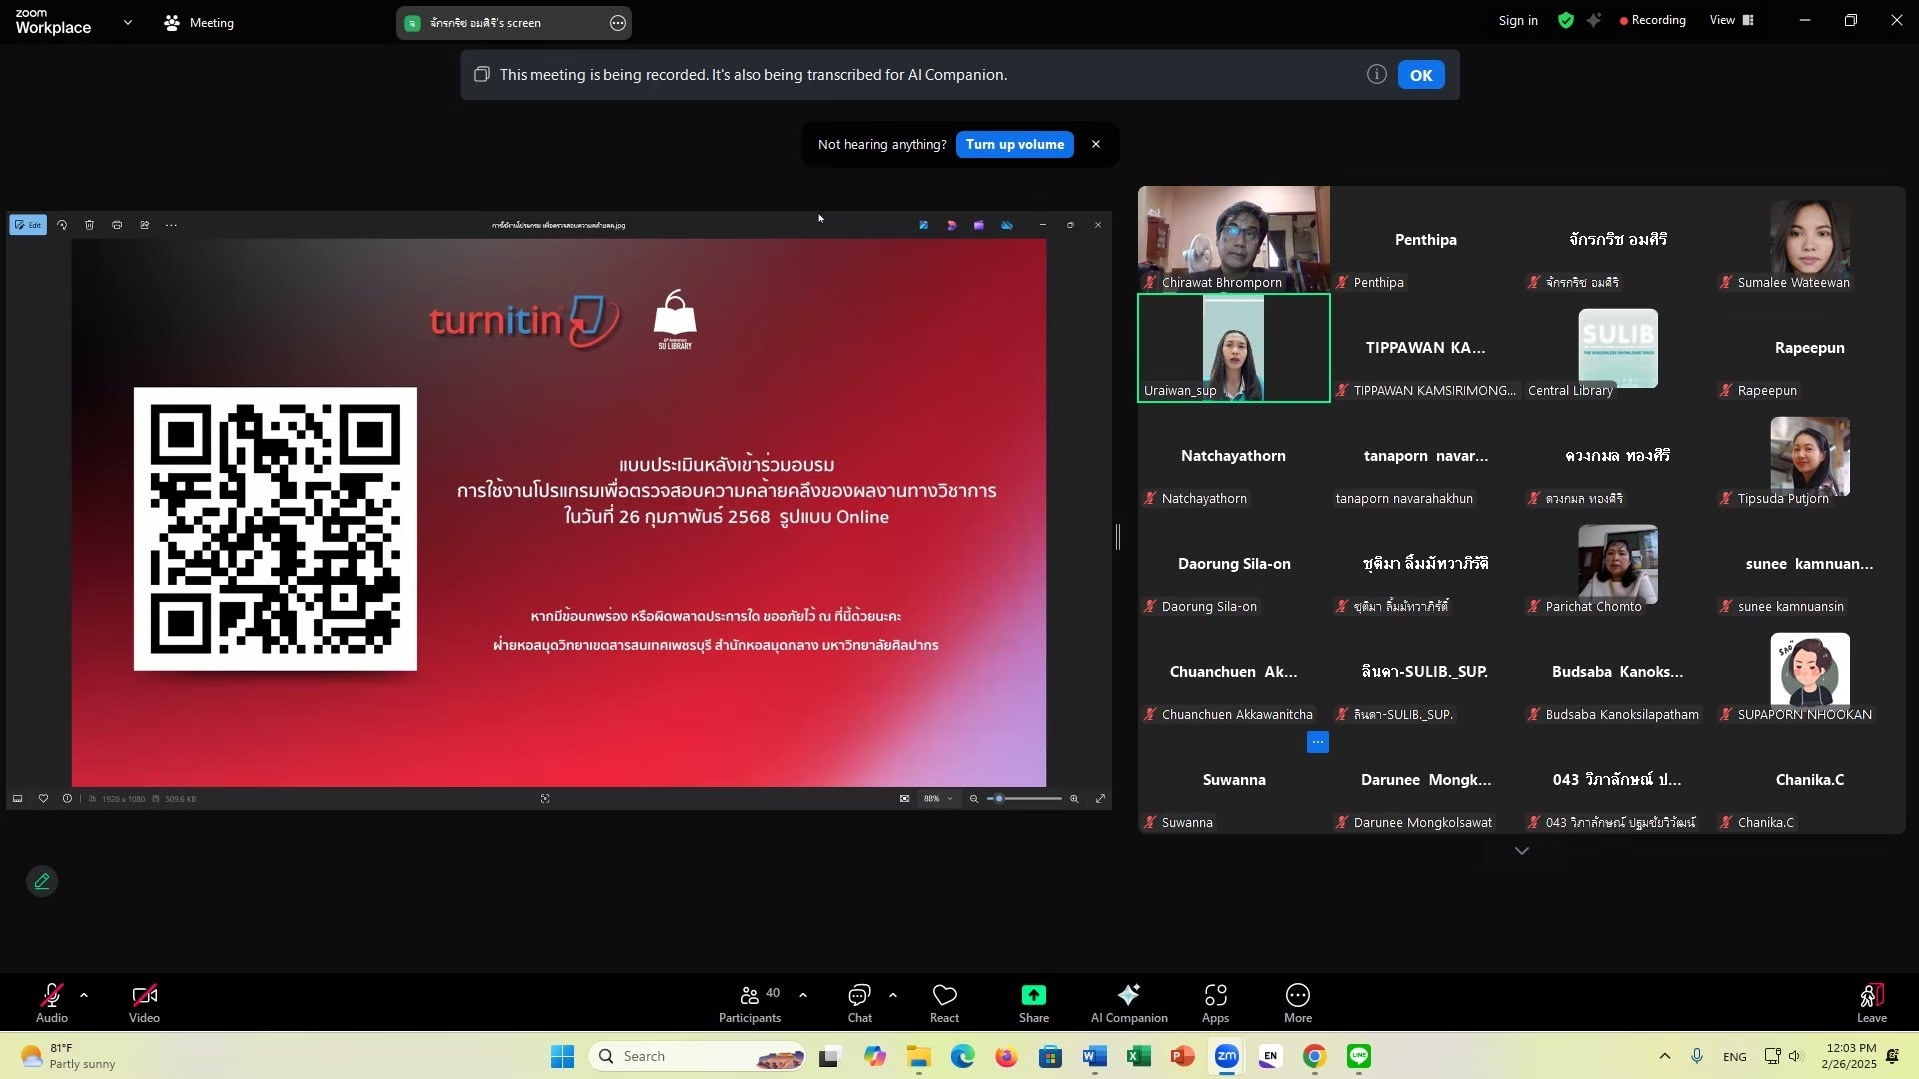Open the weather widget showing 81°F
The image size is (1919, 1079).
[x=68, y=1057]
